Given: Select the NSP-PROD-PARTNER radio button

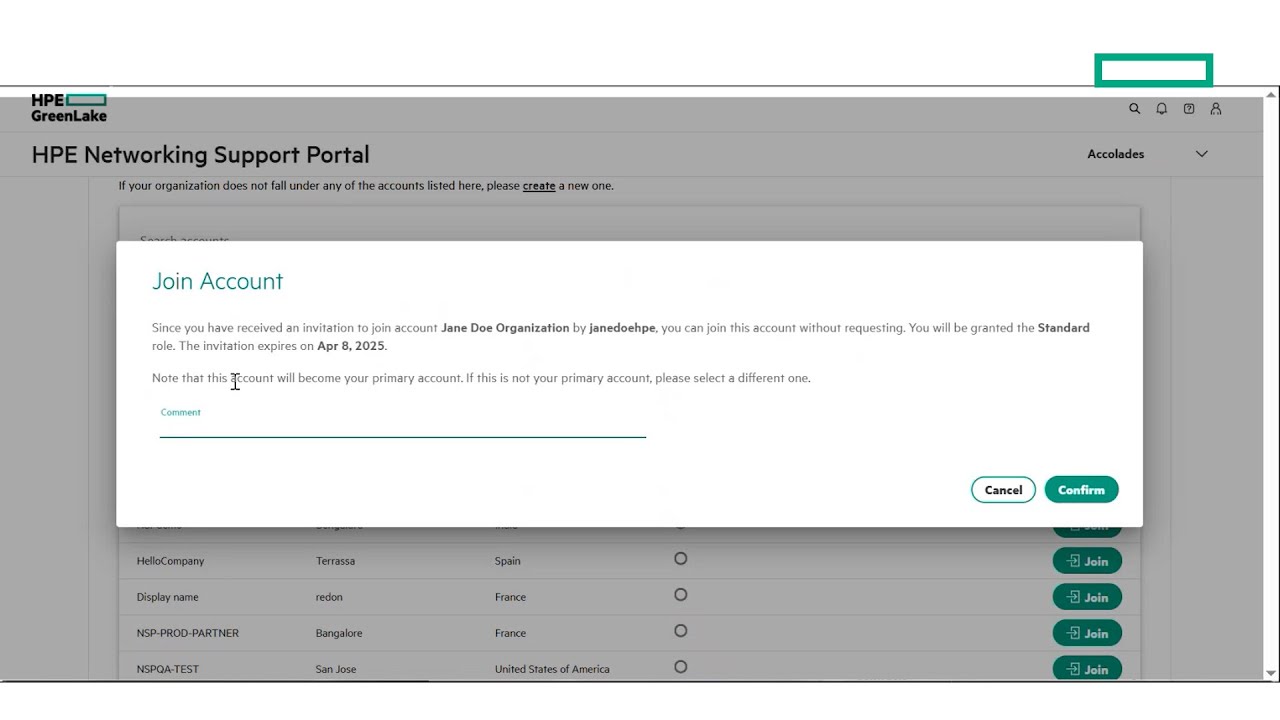Looking at the screenshot, I should 680,631.
